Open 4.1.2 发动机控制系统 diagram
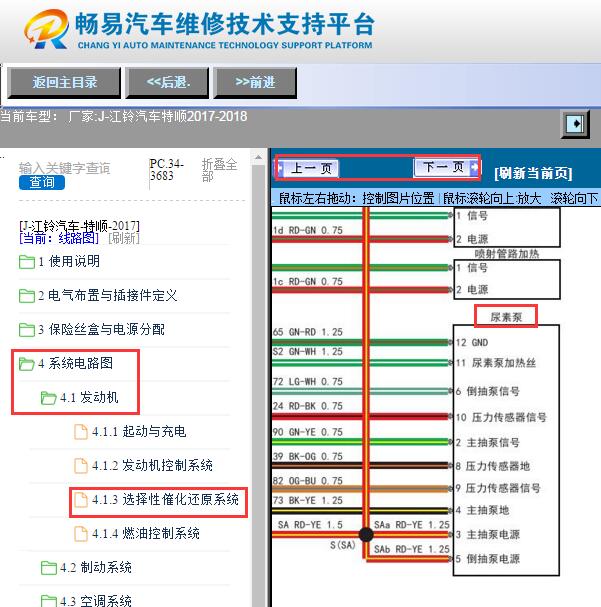The height and width of the screenshot is (607, 601). pyautogui.click(x=152, y=465)
